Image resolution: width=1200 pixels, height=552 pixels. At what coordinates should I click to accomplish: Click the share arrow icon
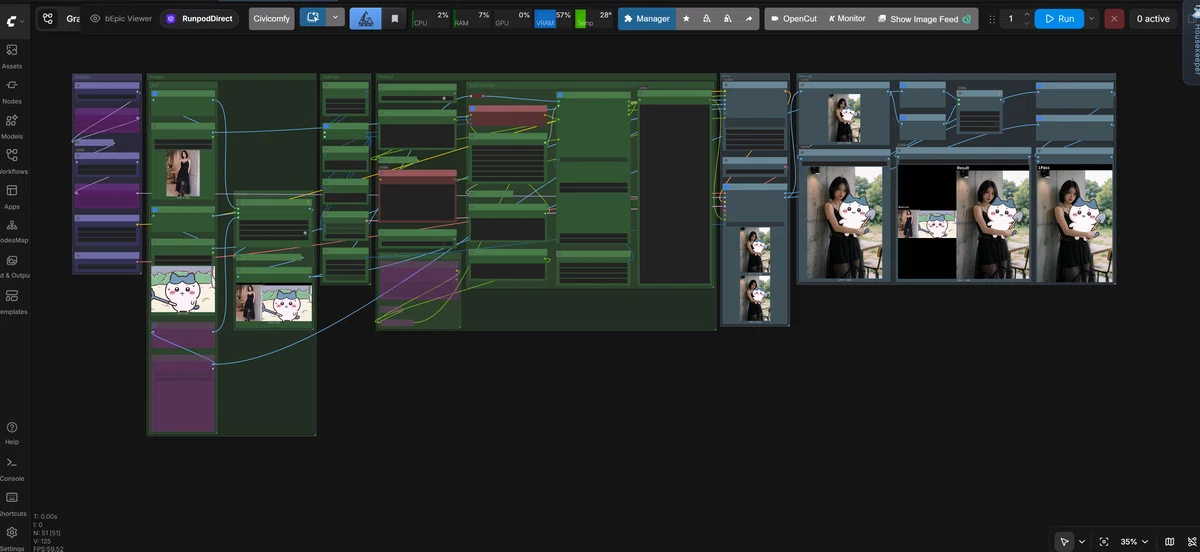[749, 19]
